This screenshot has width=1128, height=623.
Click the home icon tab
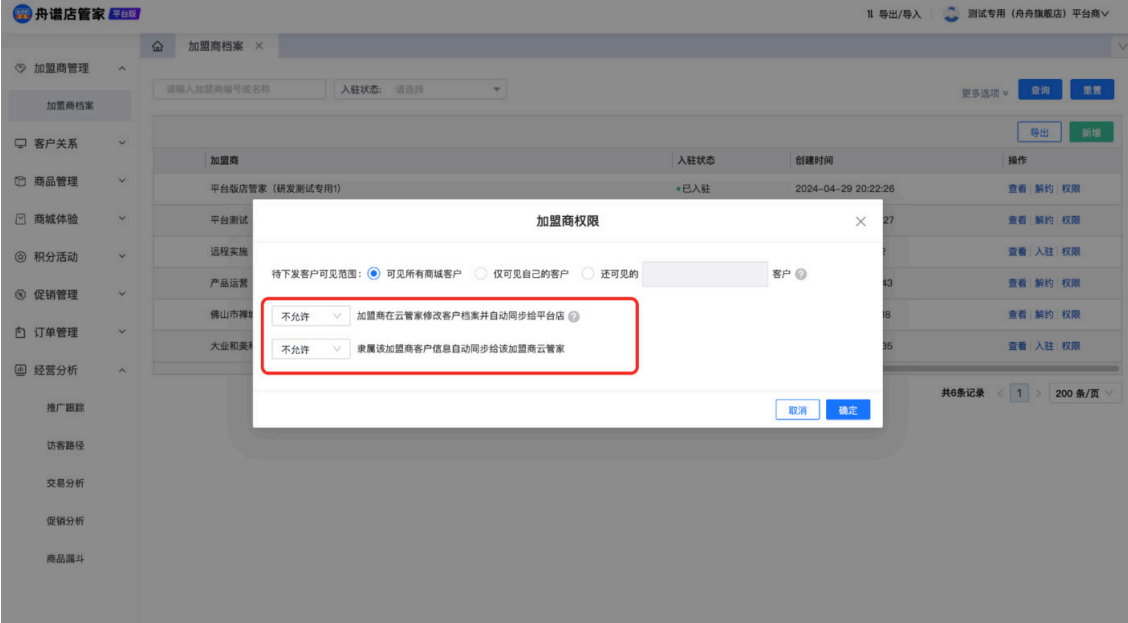tap(158, 46)
